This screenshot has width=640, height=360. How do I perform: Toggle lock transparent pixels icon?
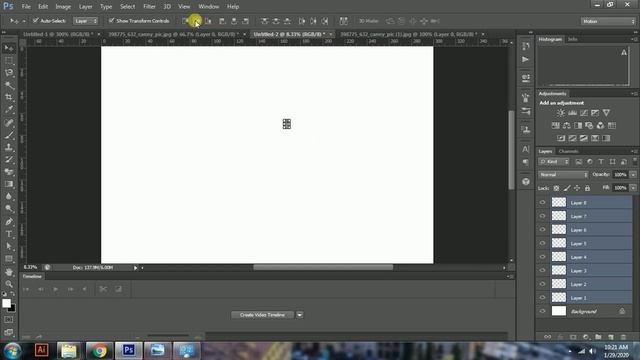click(x=556, y=188)
